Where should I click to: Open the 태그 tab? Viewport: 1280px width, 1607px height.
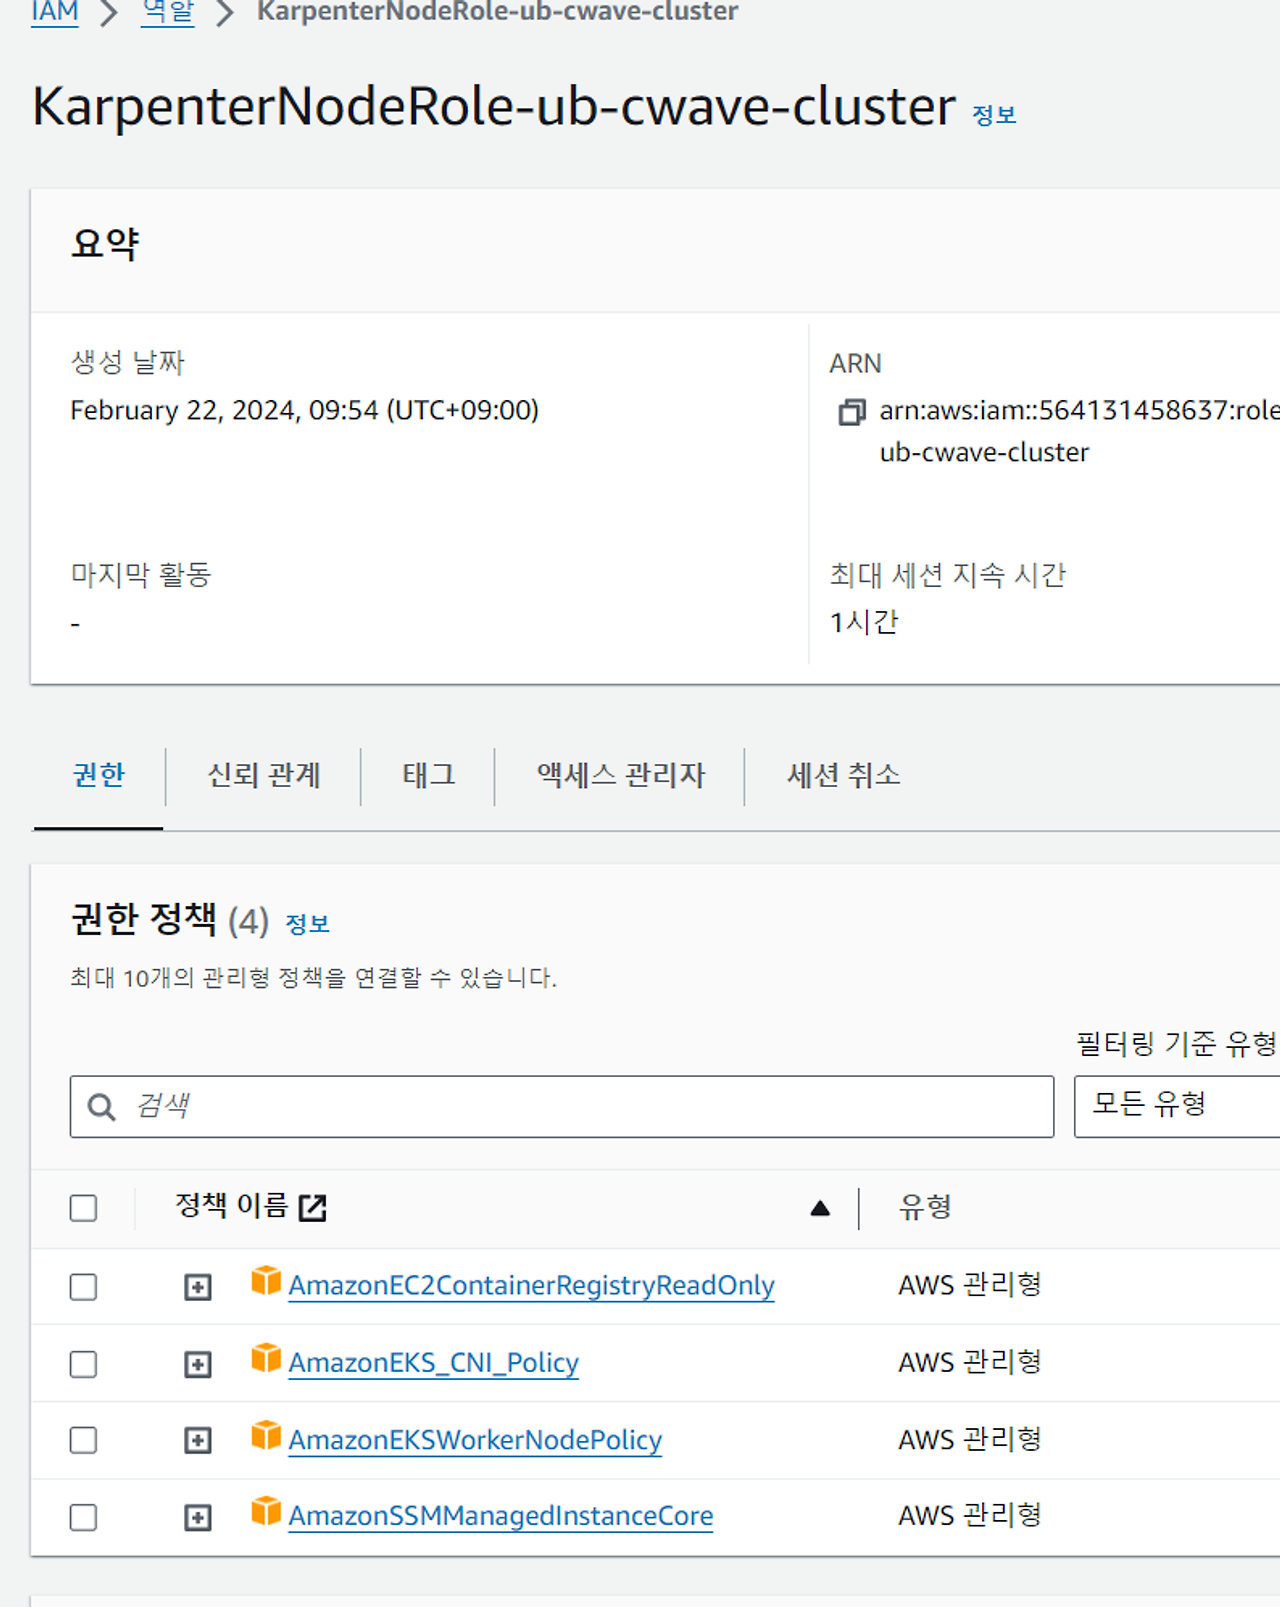point(429,775)
